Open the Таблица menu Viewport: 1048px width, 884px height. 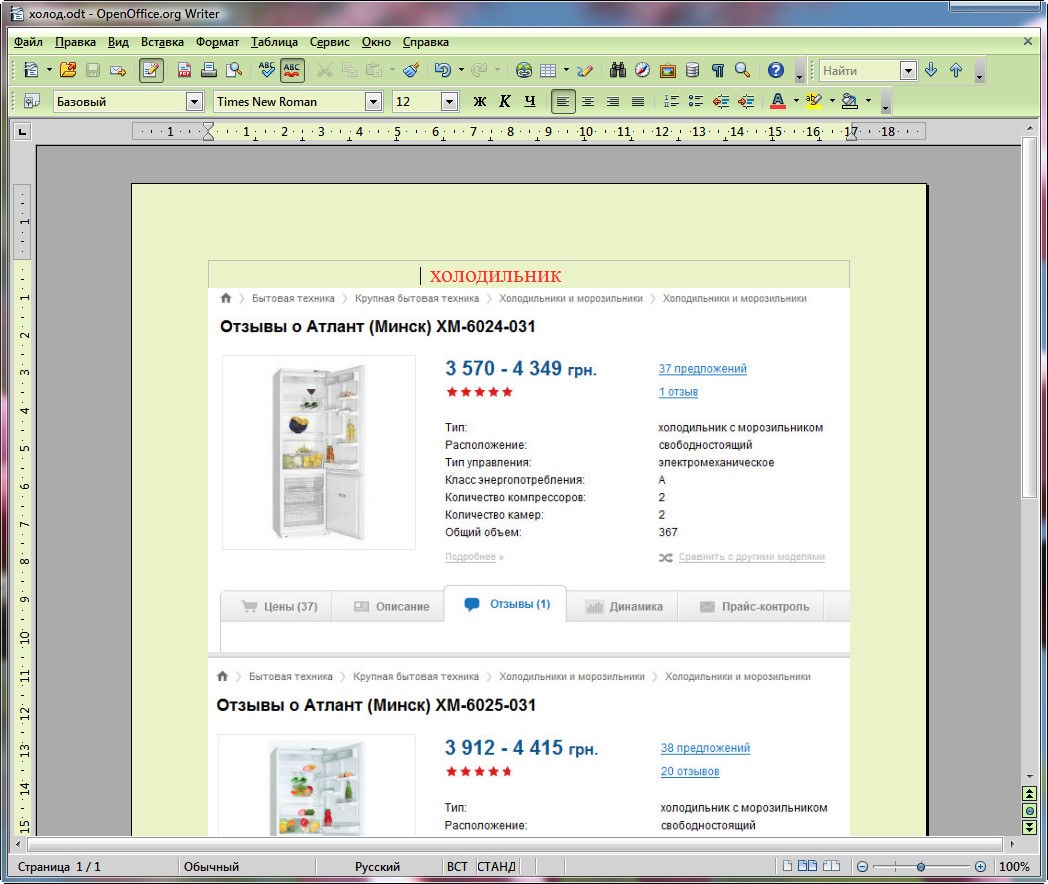(x=274, y=42)
